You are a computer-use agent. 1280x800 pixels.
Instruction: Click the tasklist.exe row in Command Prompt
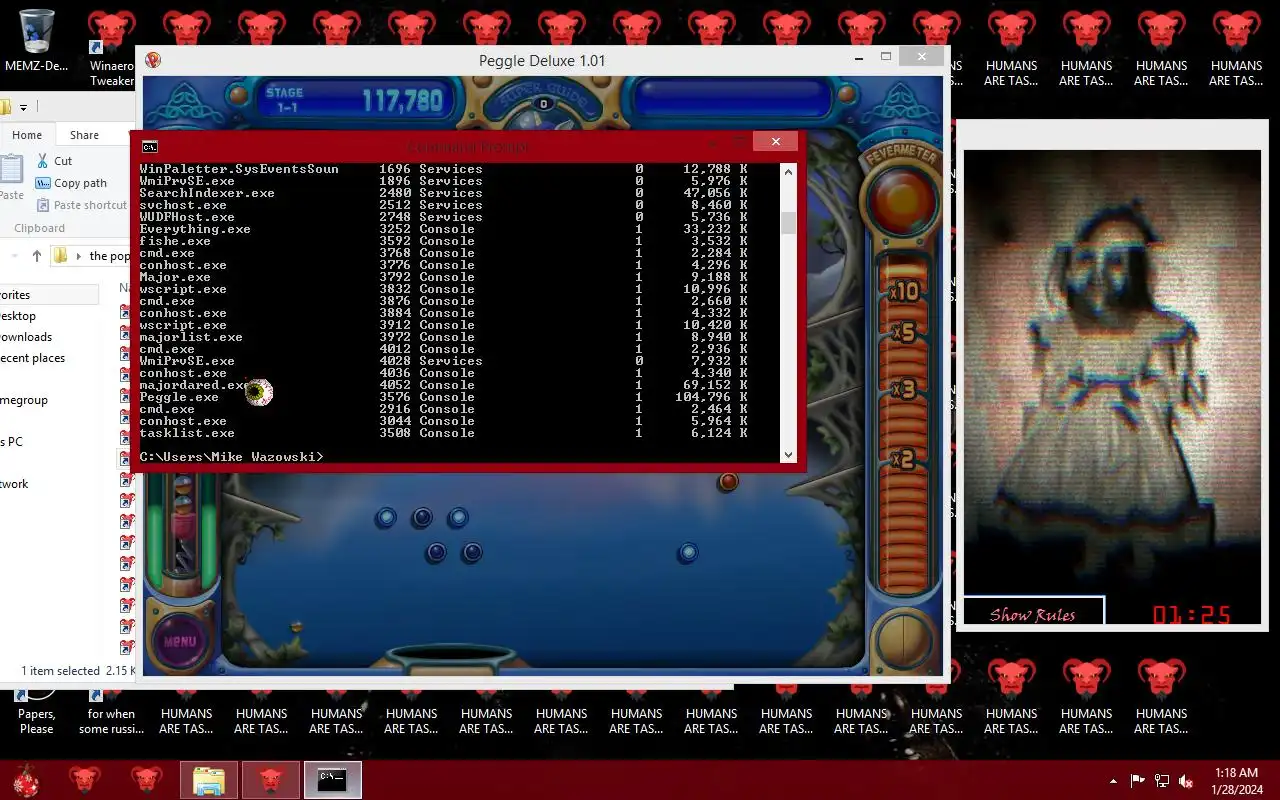(x=444, y=433)
